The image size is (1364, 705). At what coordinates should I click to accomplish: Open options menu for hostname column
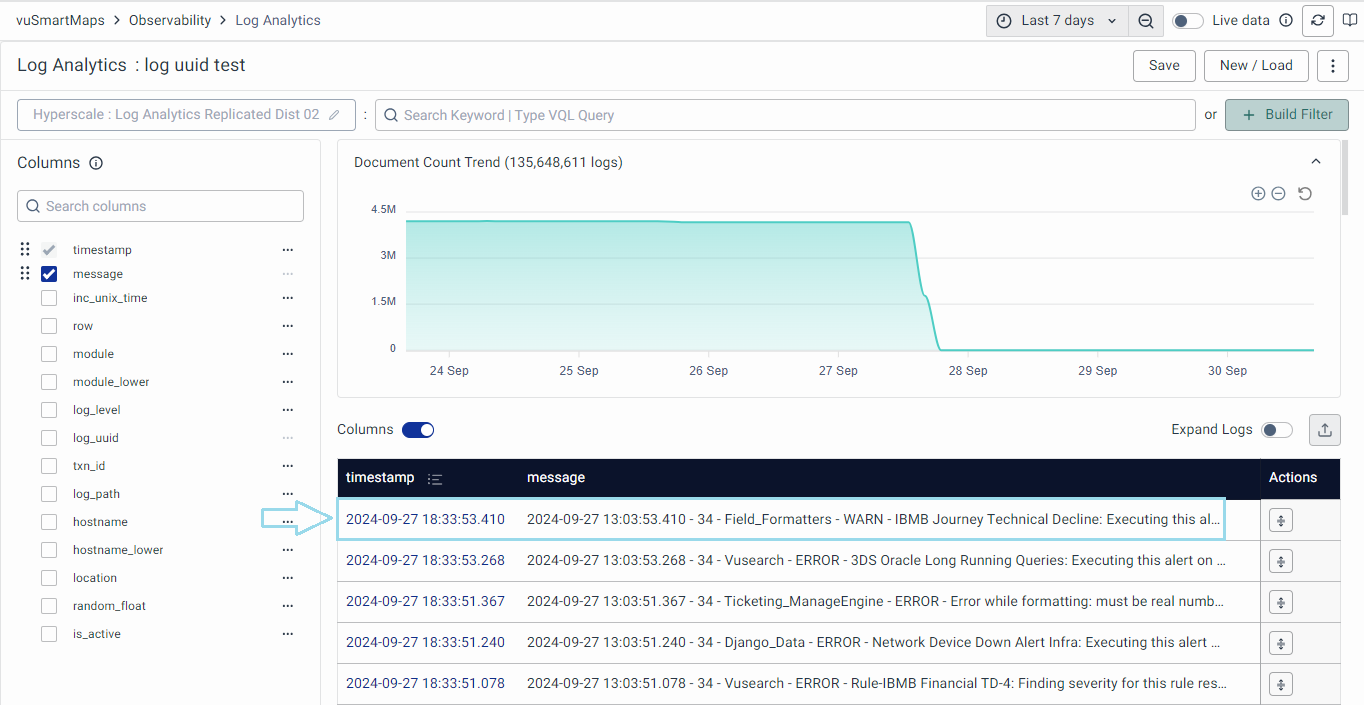click(x=288, y=522)
